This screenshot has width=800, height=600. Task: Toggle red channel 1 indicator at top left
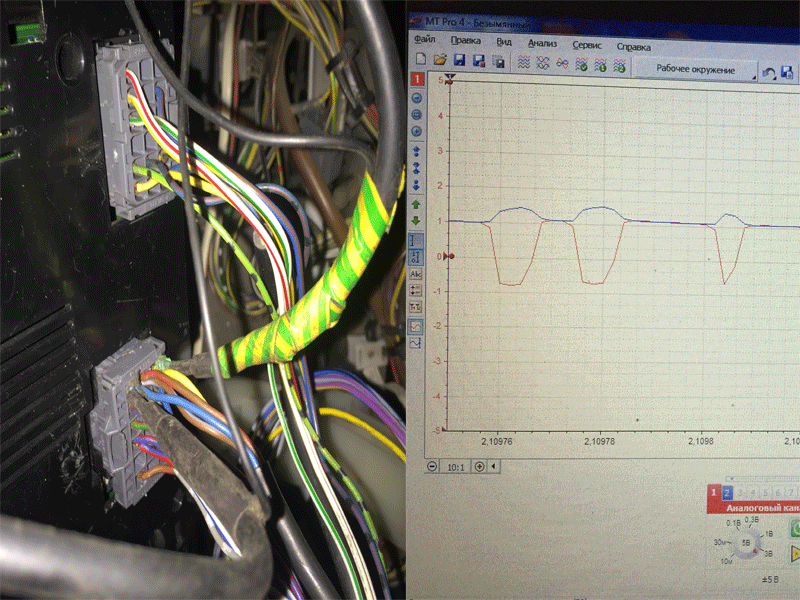416,79
